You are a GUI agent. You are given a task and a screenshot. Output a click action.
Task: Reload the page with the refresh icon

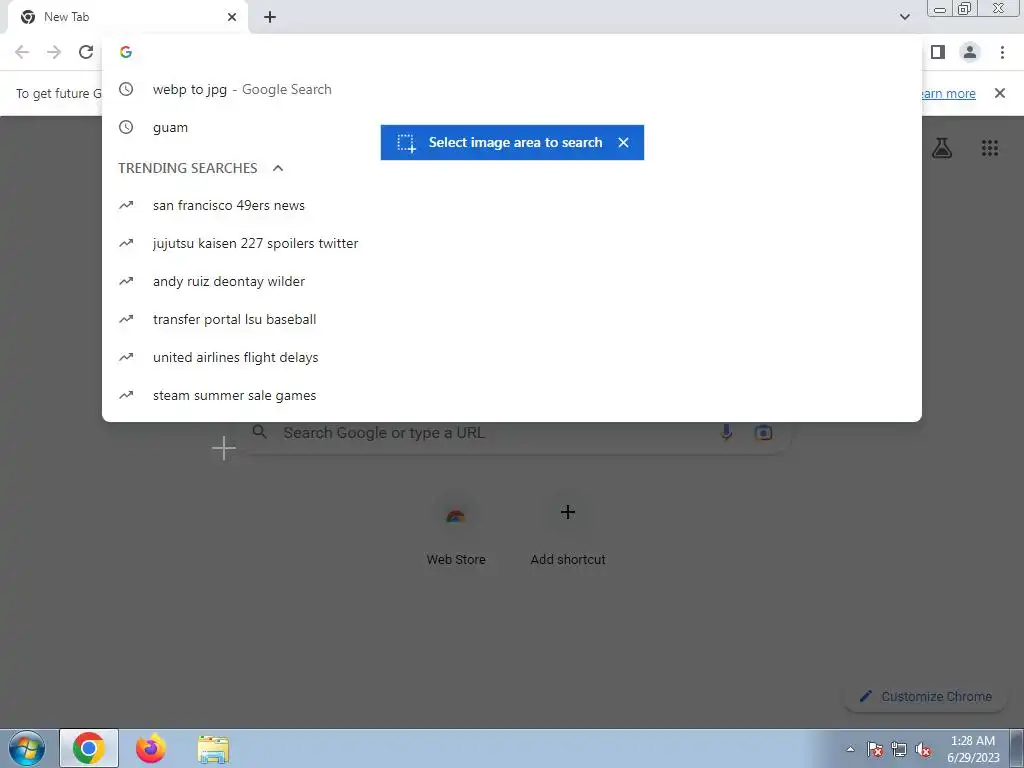tap(86, 52)
